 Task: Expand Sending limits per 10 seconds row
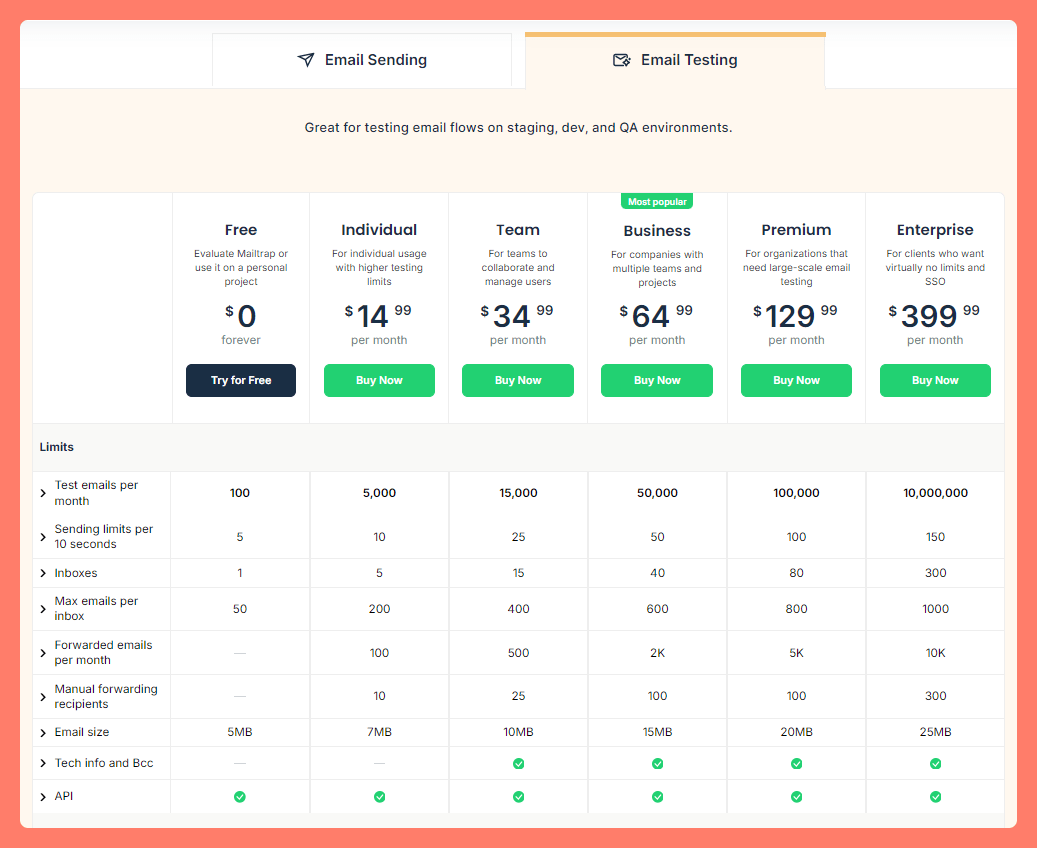coord(43,537)
